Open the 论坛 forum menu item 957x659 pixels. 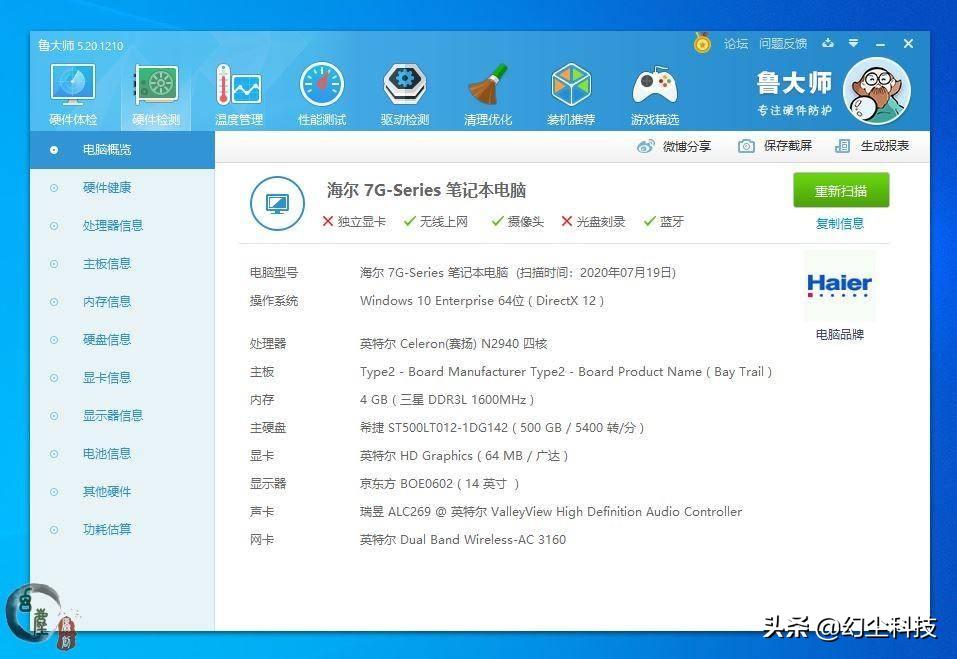(x=735, y=43)
